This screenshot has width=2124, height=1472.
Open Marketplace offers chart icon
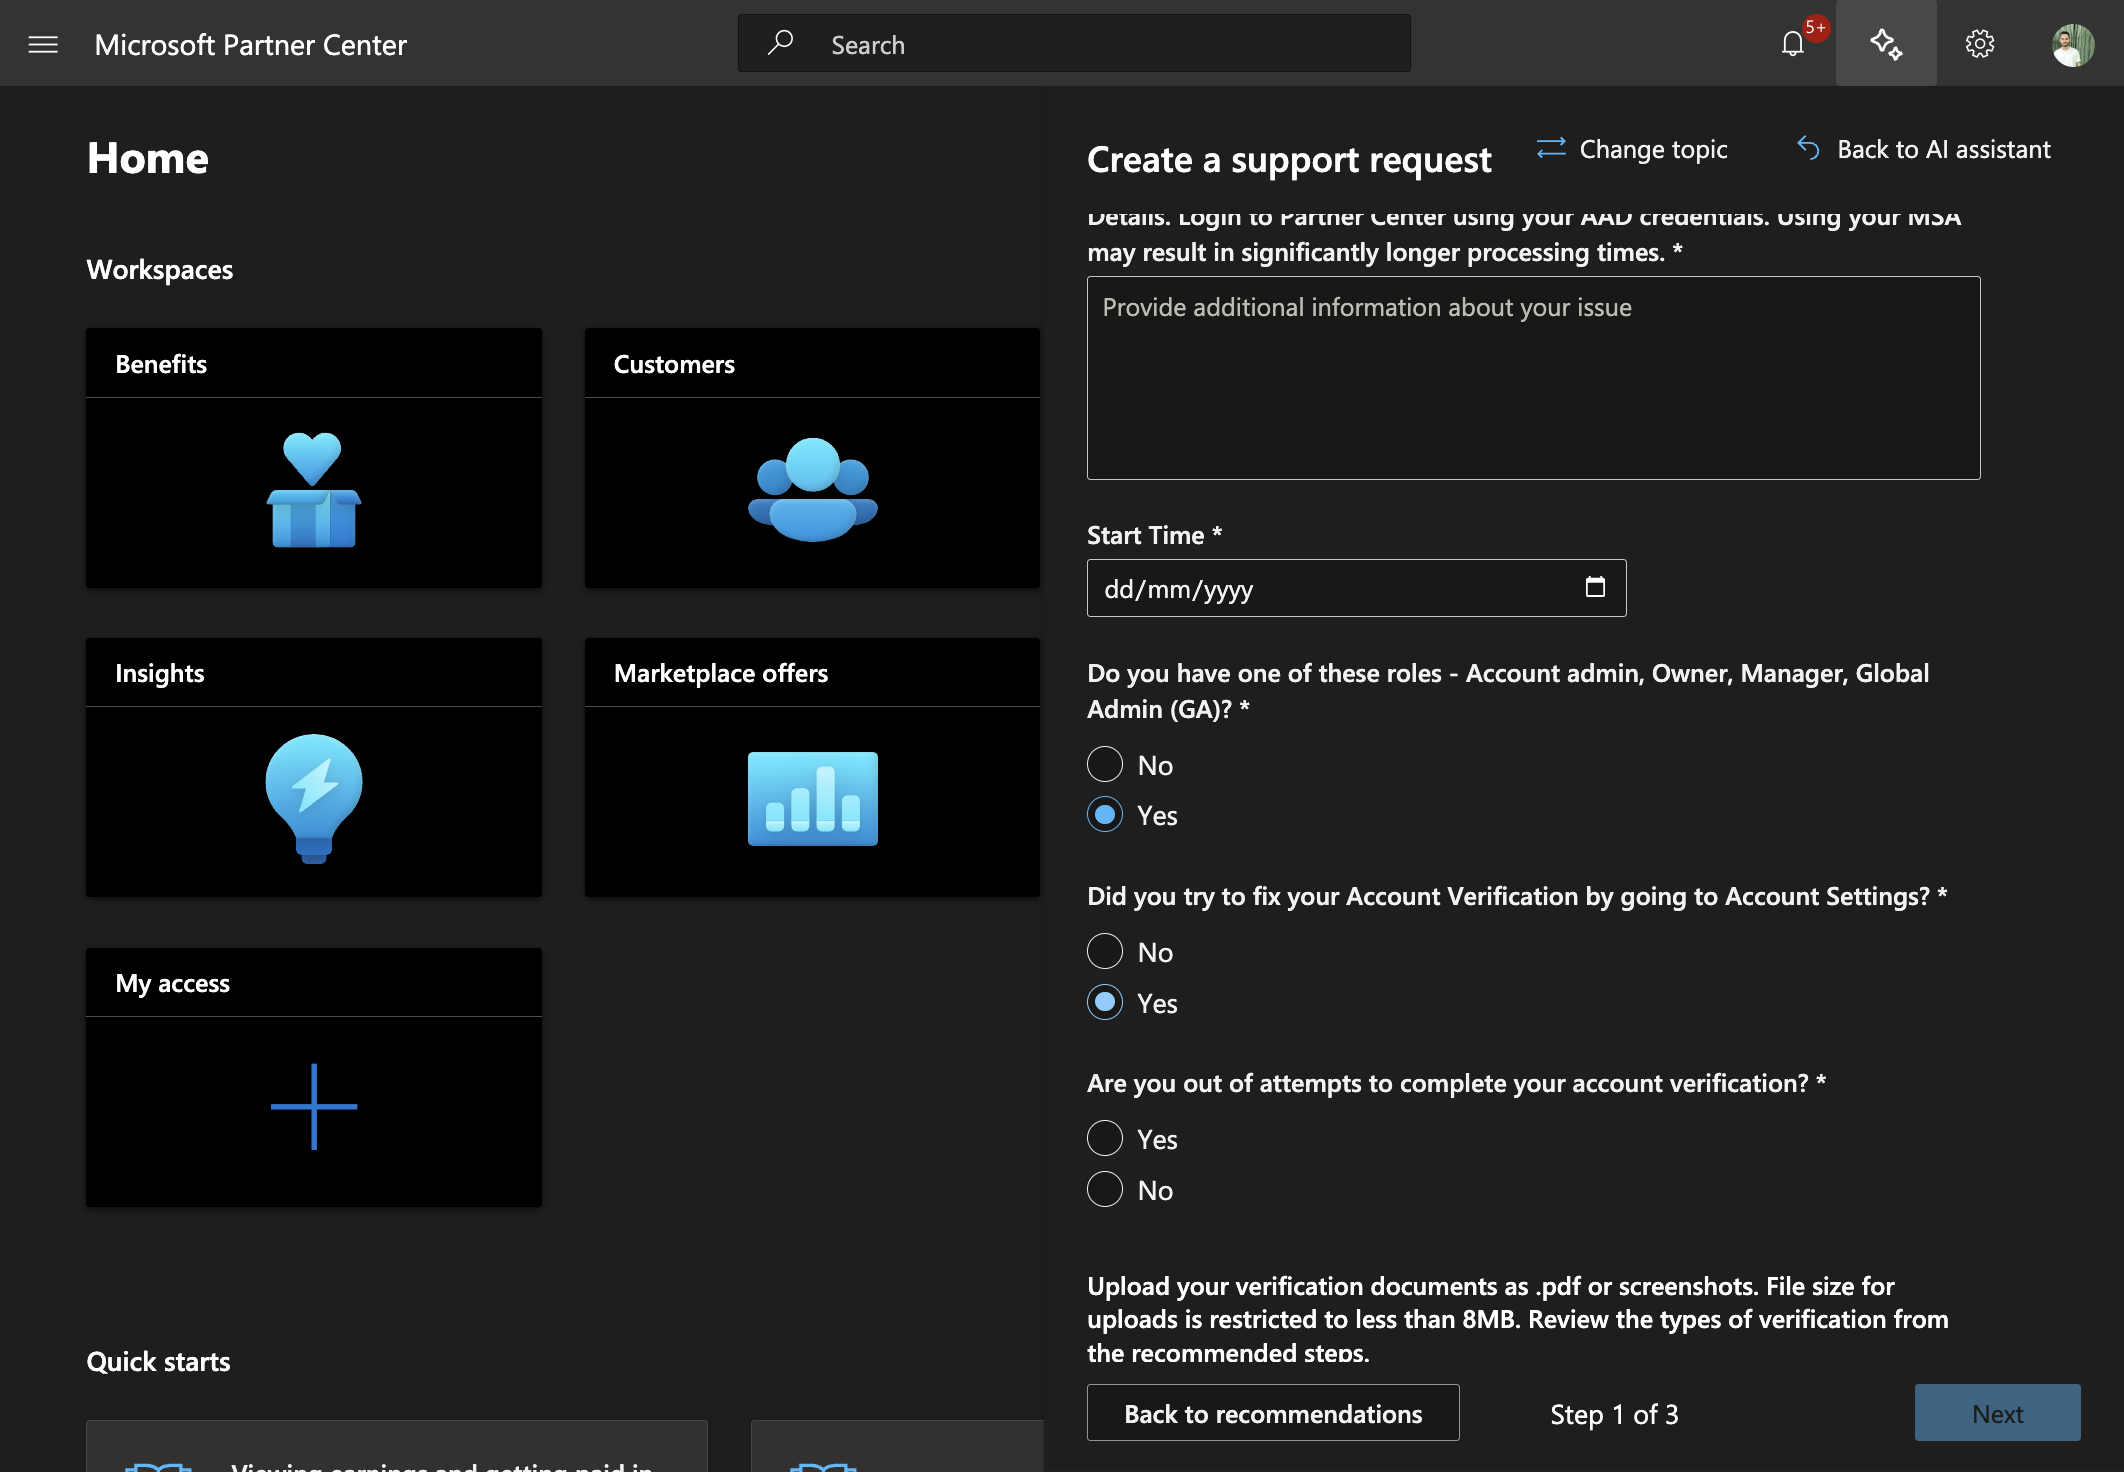pos(812,799)
